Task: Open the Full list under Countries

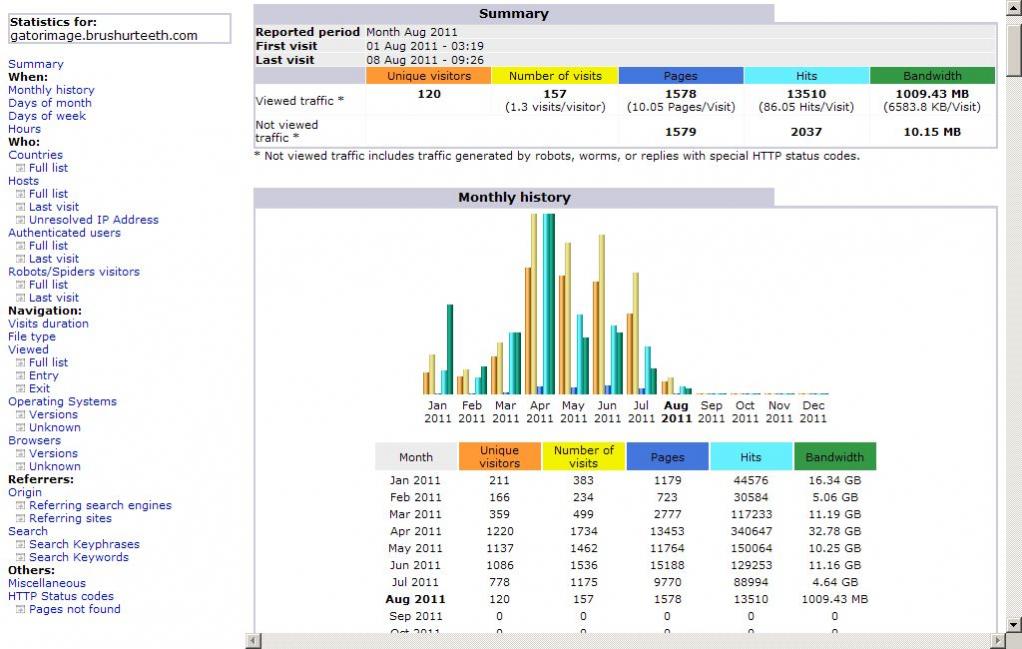Action: tap(48, 168)
